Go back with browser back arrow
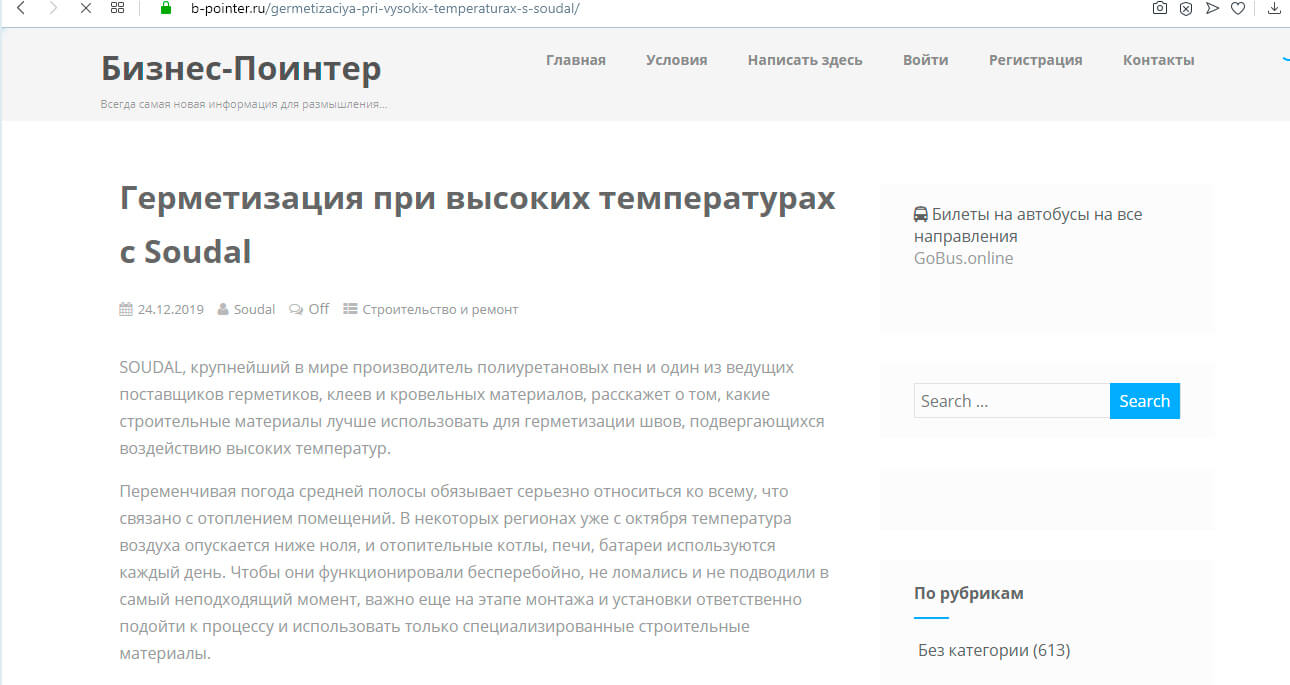This screenshot has height=685, width=1290. [20, 8]
